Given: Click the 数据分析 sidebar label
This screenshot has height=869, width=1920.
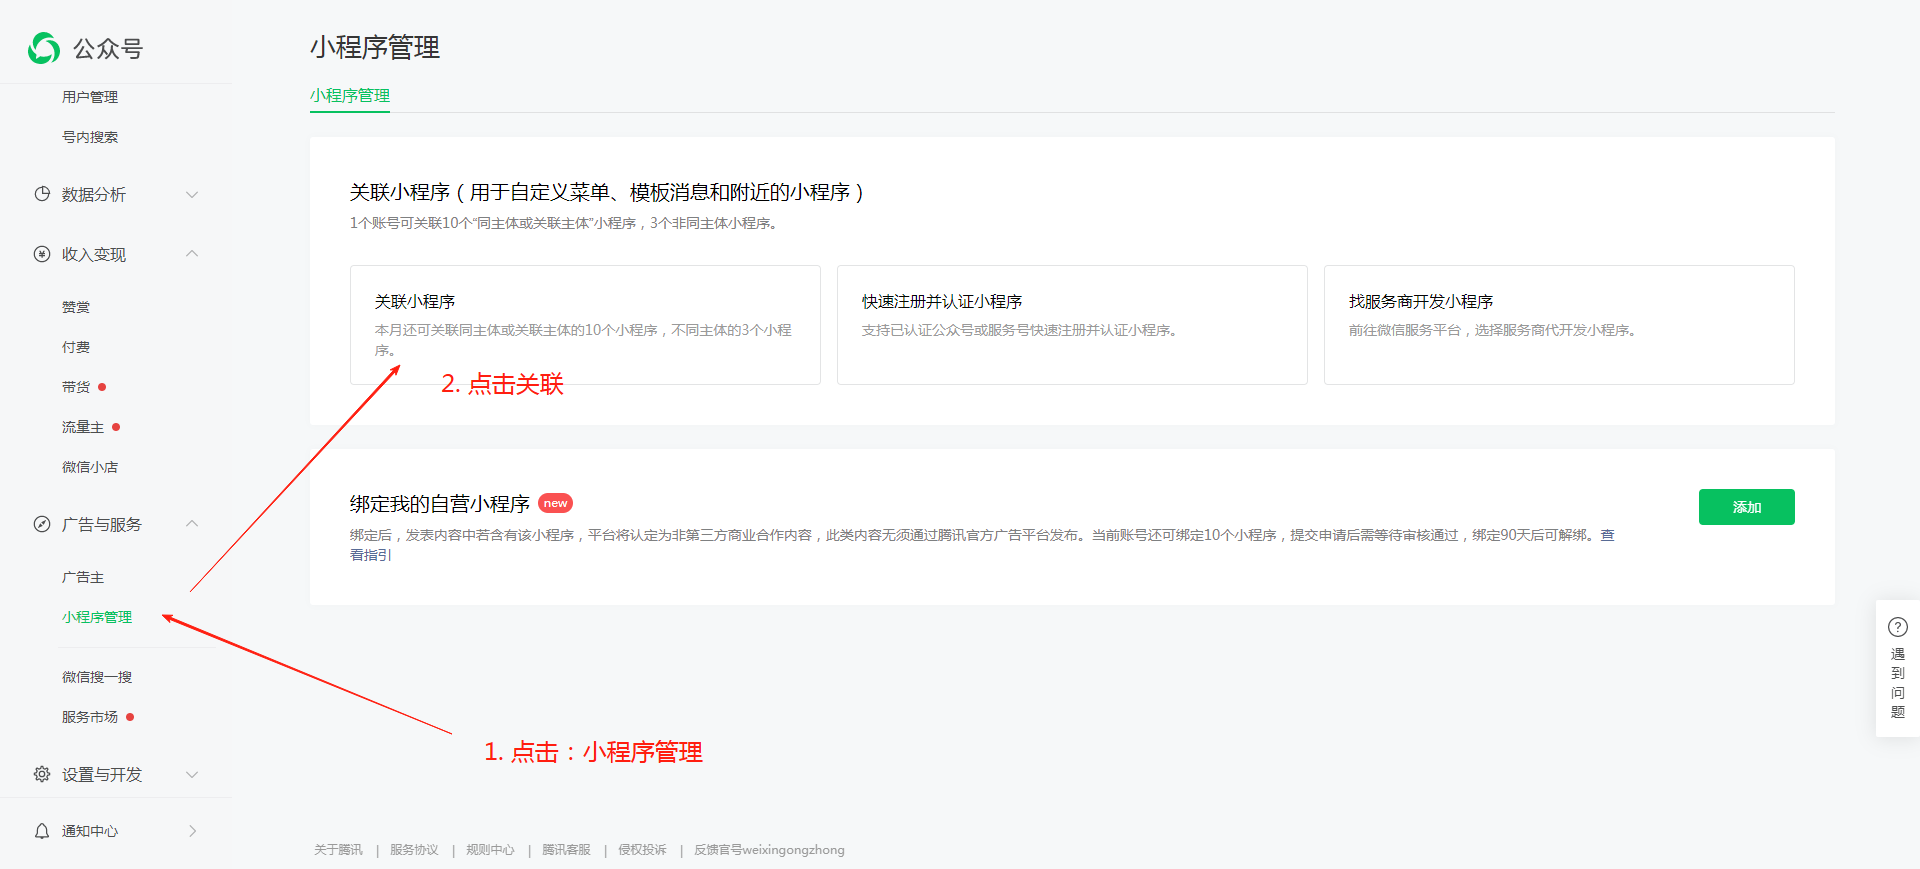Looking at the screenshot, I should tap(94, 194).
